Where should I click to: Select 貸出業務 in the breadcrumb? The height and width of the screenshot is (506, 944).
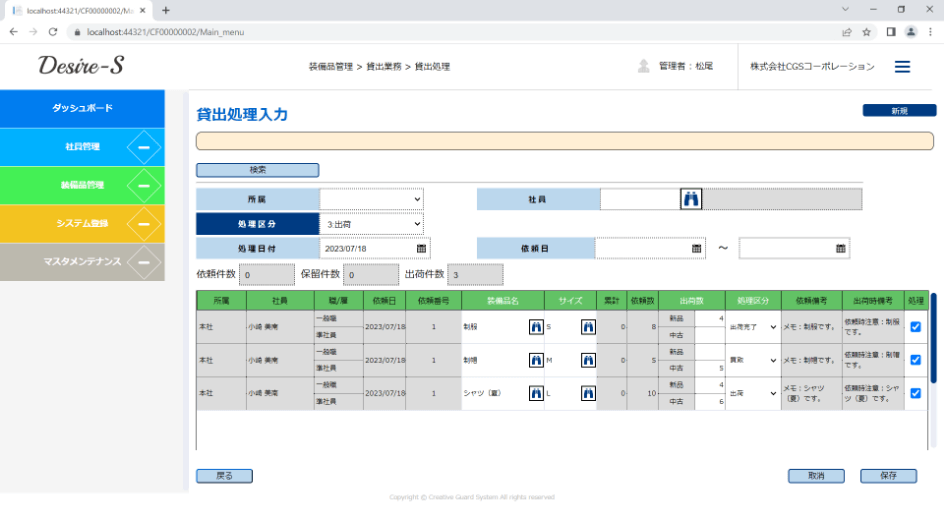[x=384, y=67]
